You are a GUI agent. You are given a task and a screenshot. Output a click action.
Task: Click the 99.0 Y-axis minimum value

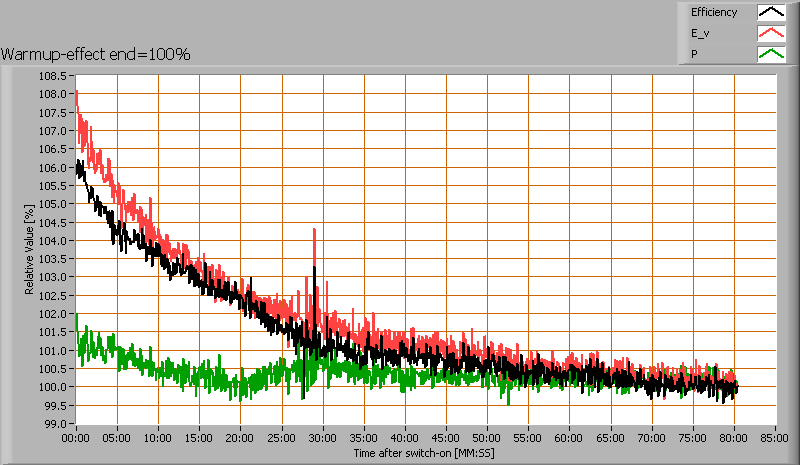[56, 424]
